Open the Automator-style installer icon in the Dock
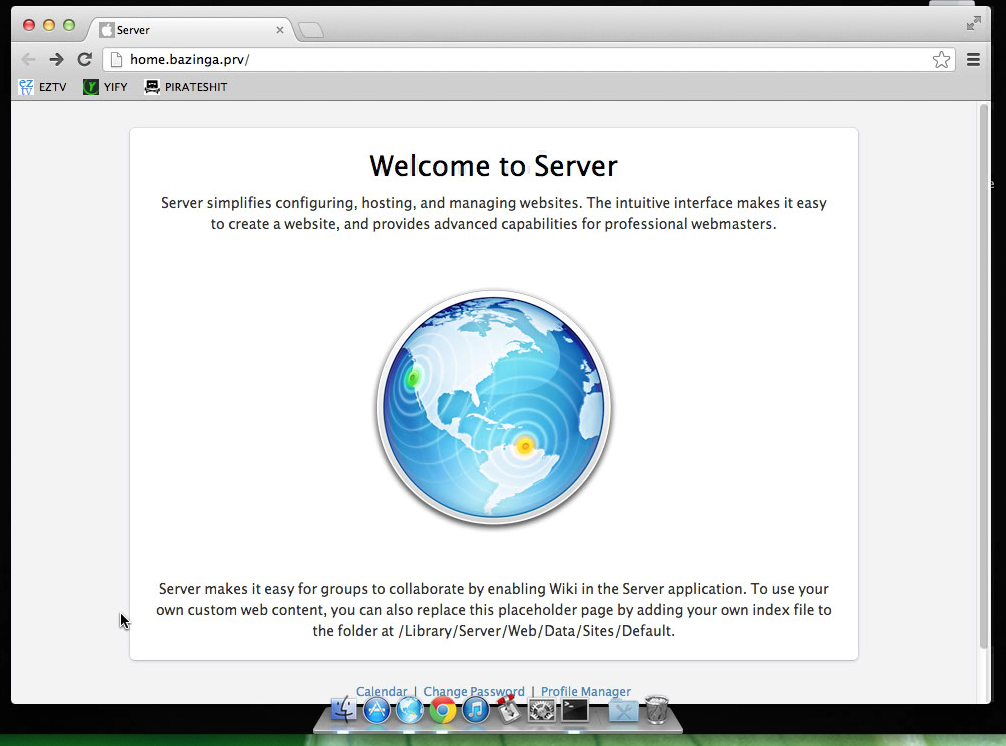Image resolution: width=1006 pixels, height=746 pixels. [x=509, y=710]
